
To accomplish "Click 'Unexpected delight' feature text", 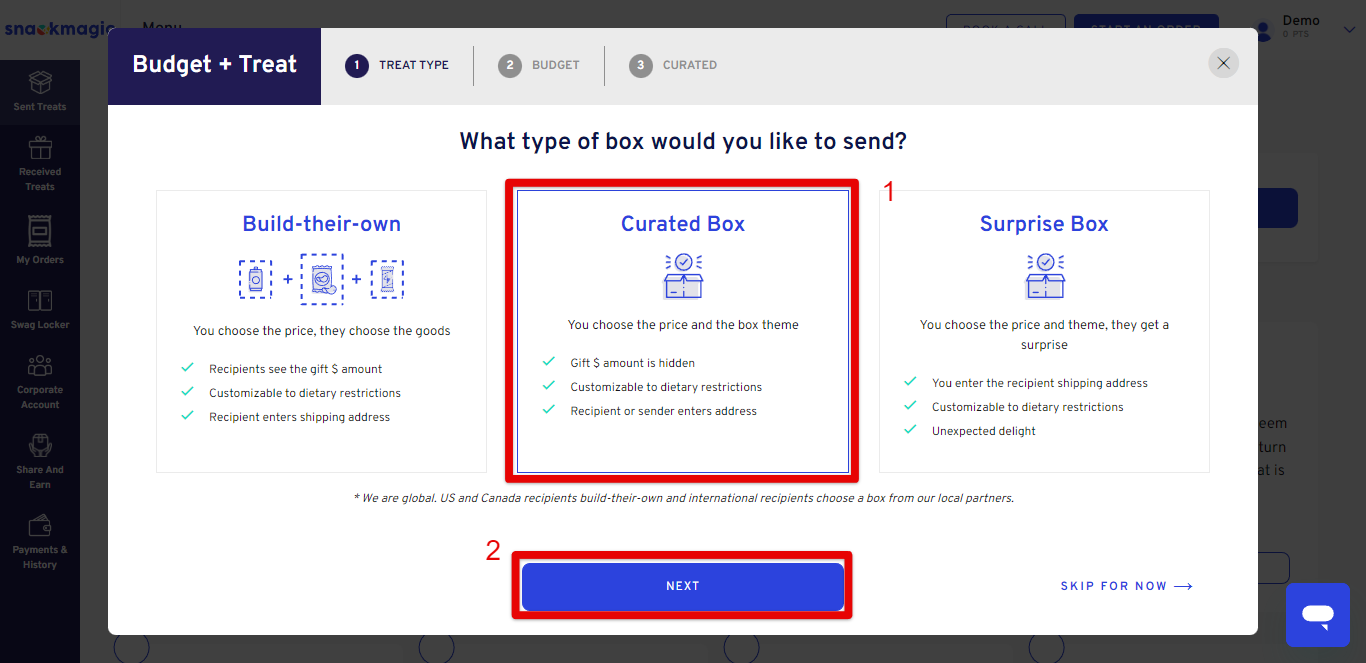I will pos(984,431).
